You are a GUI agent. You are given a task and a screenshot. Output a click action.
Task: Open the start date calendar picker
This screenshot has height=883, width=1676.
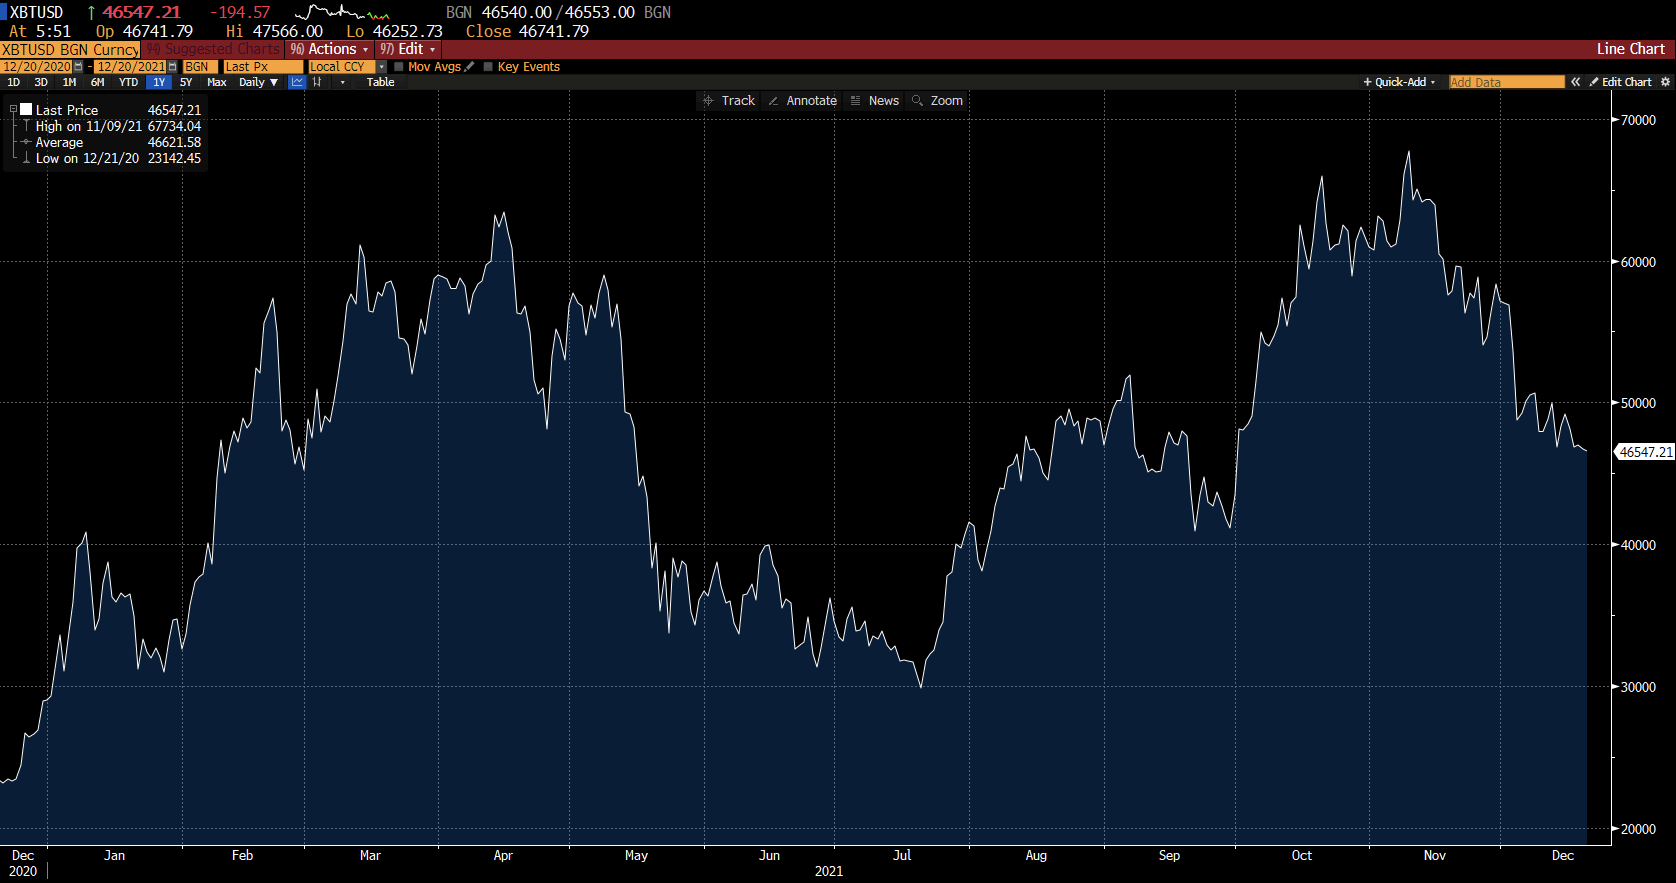79,67
